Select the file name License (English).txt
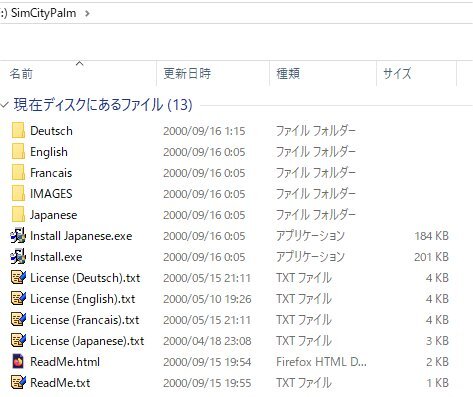The image size is (473, 397). click(83, 299)
